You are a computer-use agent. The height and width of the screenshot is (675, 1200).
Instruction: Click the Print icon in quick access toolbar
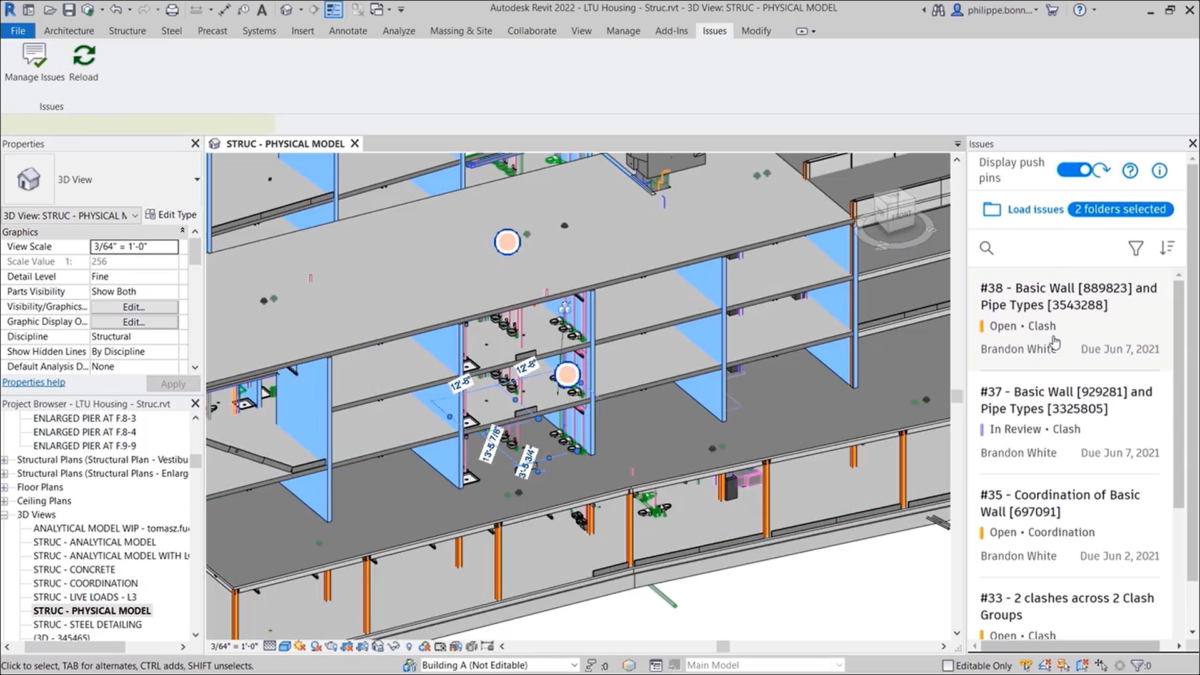[172, 10]
